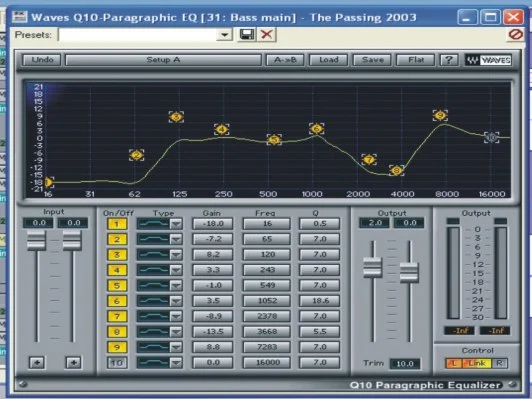This screenshot has width=532, height=399.
Task: Click the Trim value 10.0
Action: tap(405, 364)
